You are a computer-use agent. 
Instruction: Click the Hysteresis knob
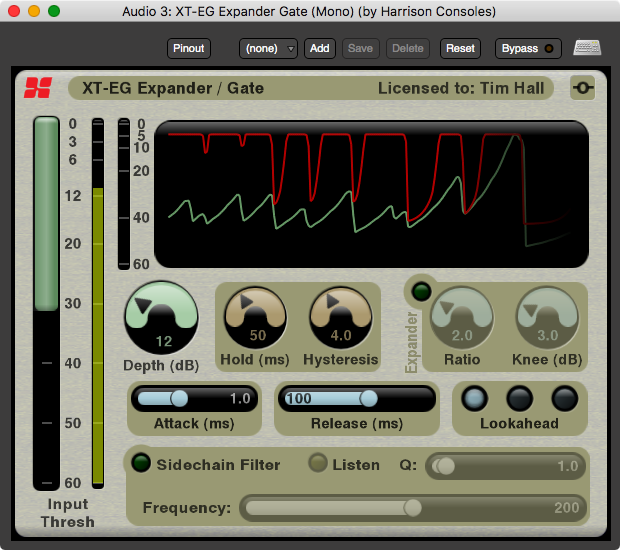click(341, 318)
